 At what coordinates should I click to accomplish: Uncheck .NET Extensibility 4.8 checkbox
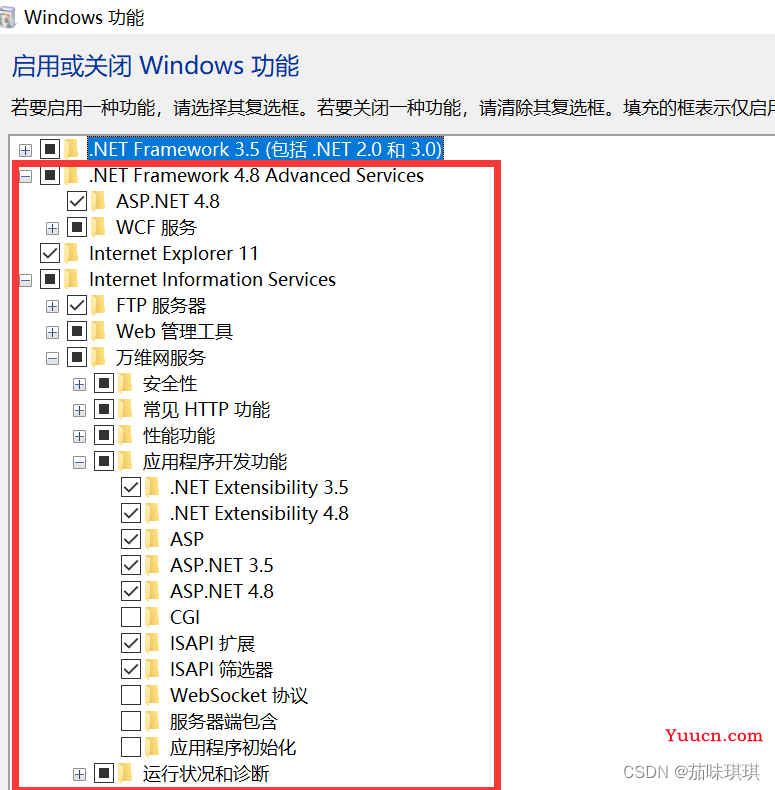131,513
